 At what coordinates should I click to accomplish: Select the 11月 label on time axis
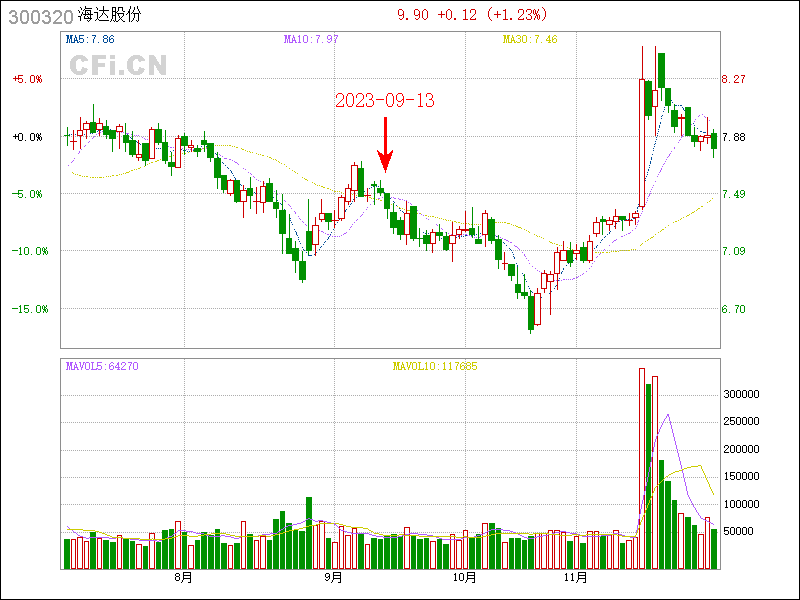pyautogui.click(x=574, y=578)
